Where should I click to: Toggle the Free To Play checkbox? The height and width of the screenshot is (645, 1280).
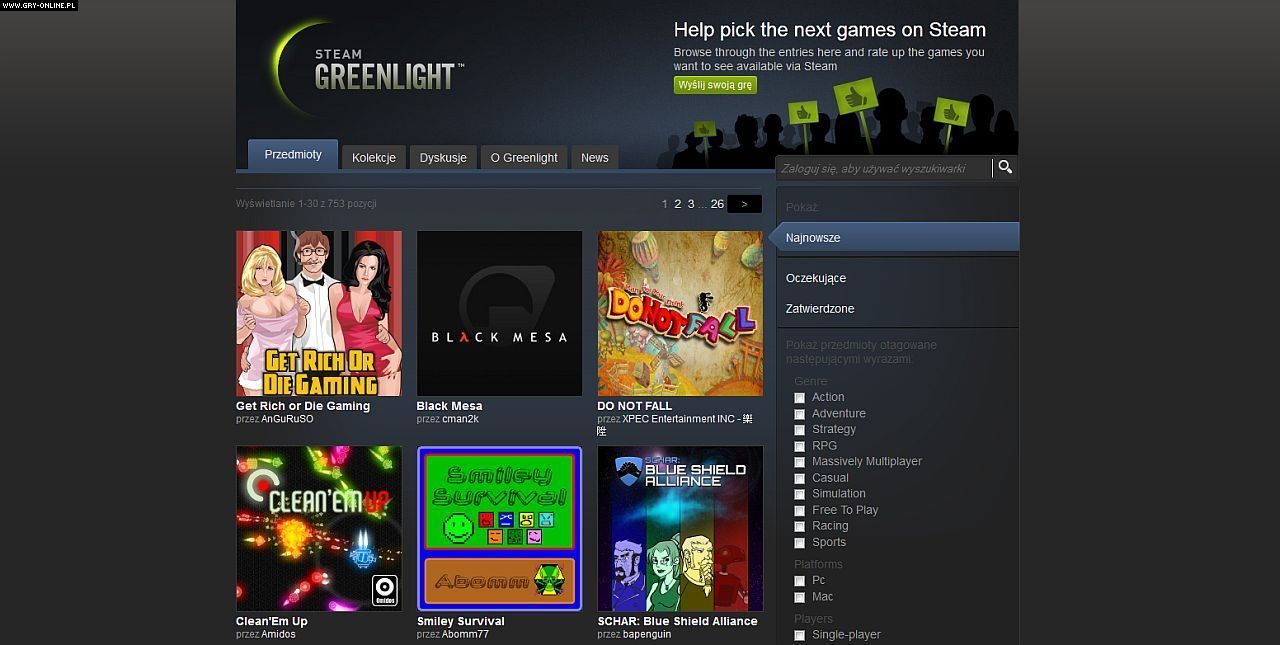tap(800, 510)
